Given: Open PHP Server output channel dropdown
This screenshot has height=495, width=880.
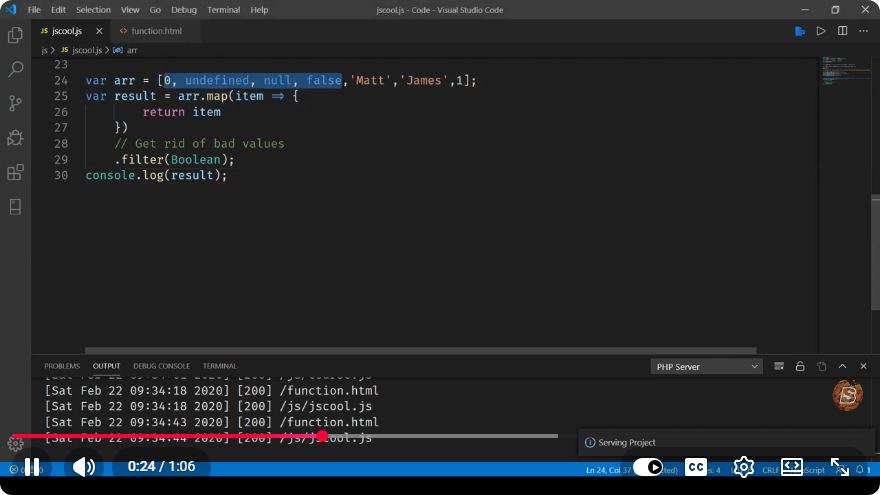Looking at the screenshot, I should point(707,366).
